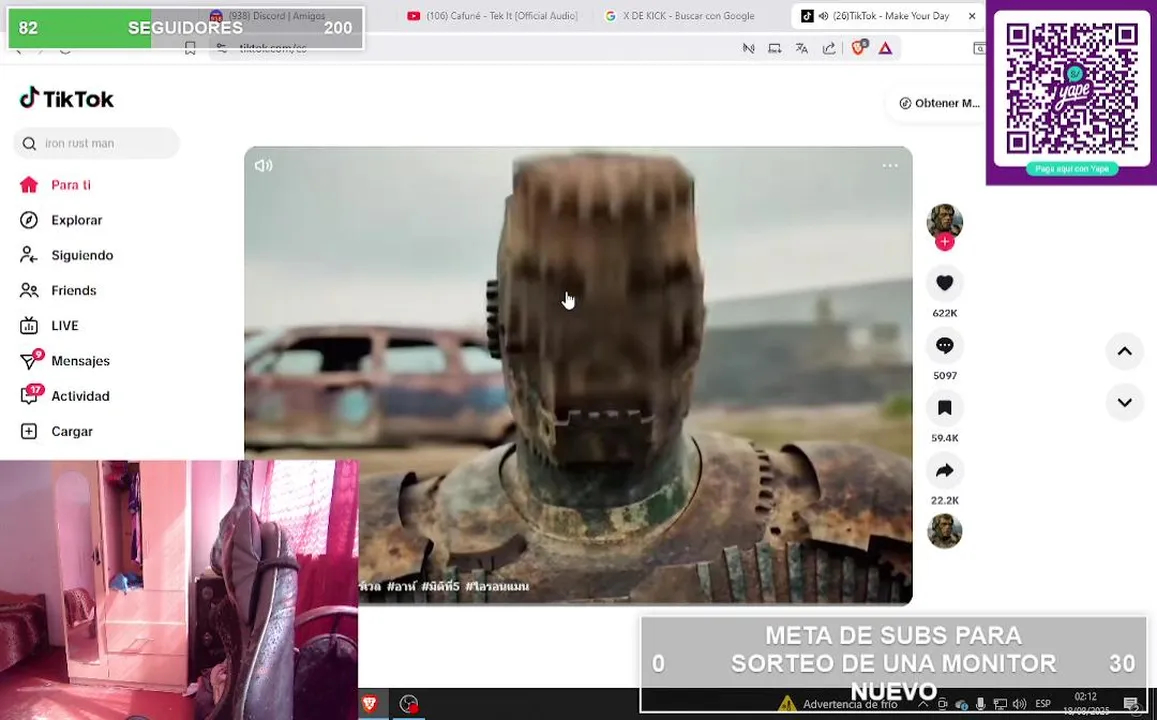Viewport: 1157px width, 720px height.
Task: Click the 5097 comments count
Action: [x=944, y=375]
